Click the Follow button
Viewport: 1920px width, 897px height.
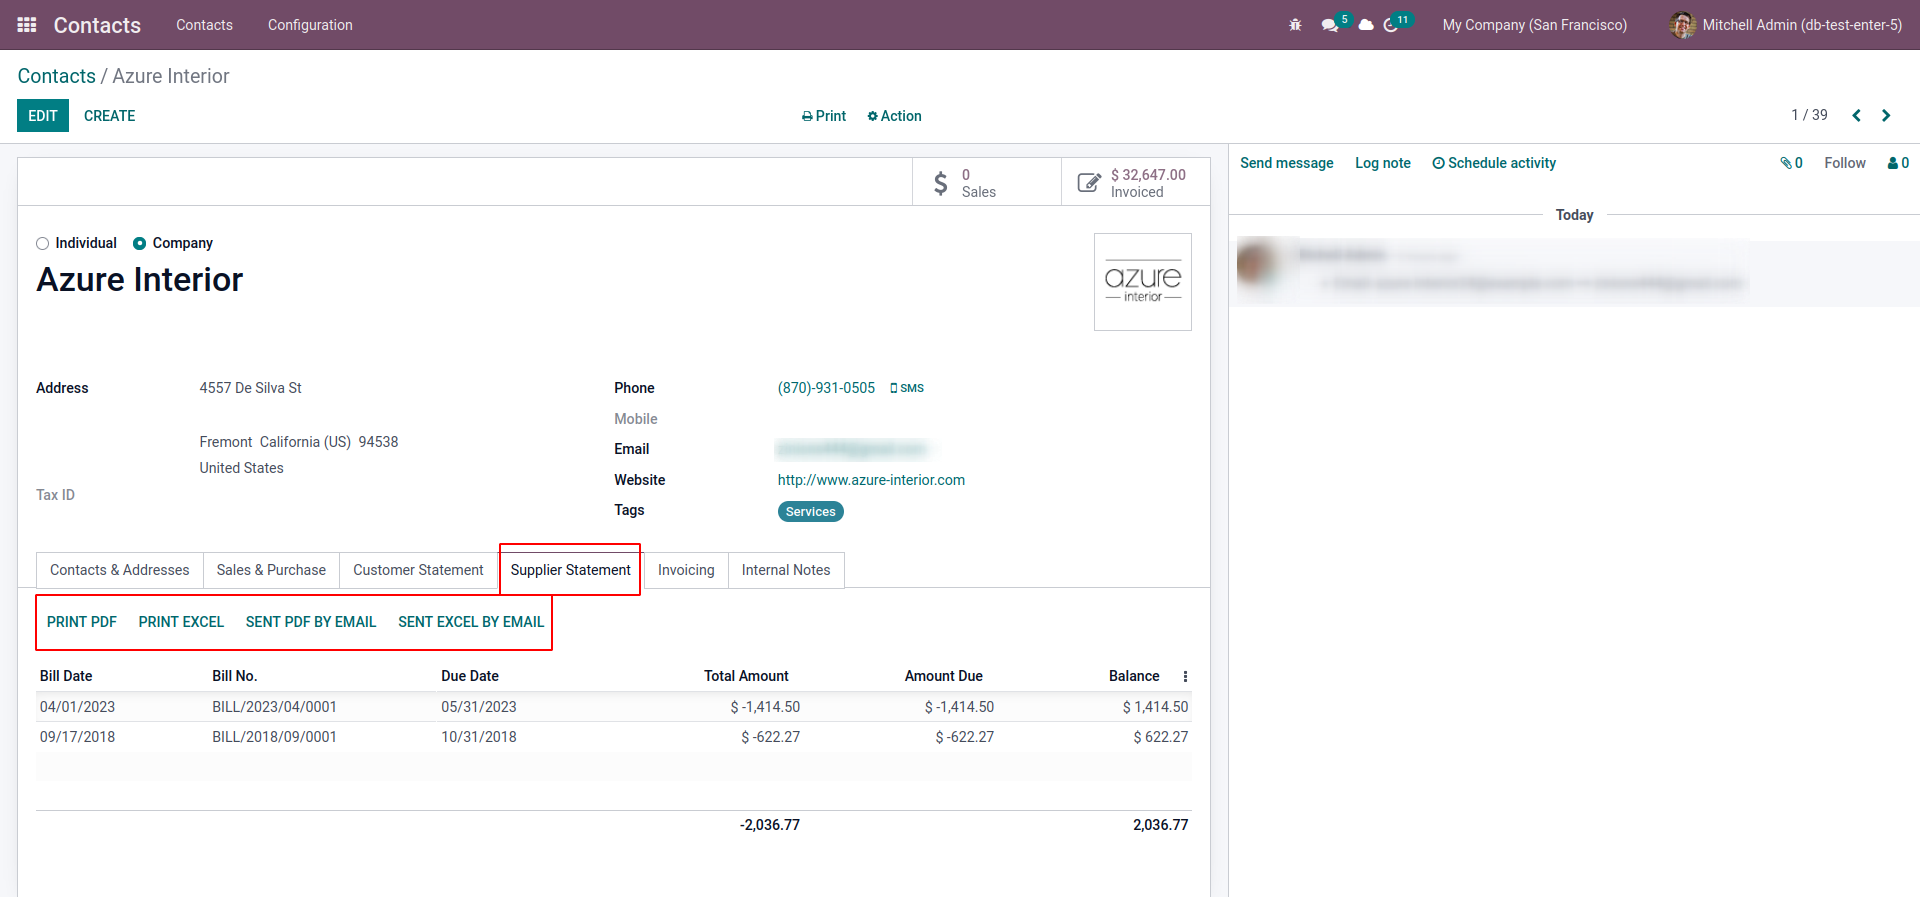tap(1845, 163)
